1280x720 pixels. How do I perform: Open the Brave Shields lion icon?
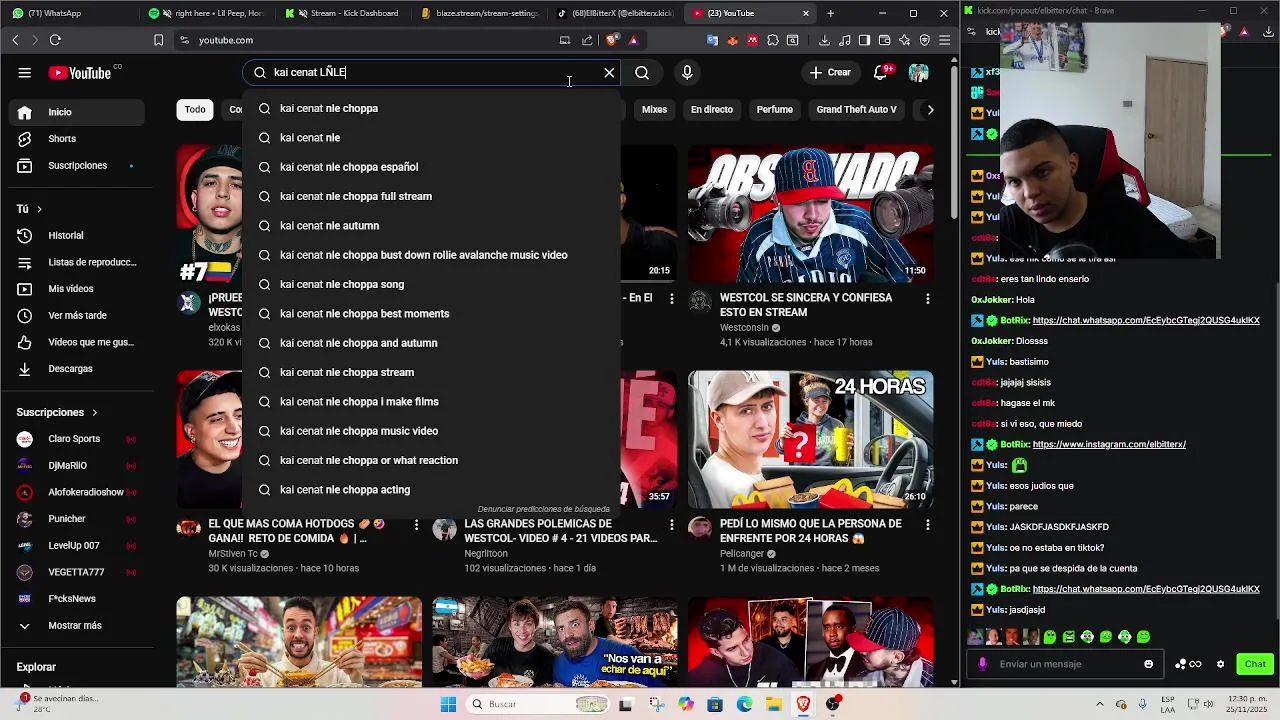612,40
